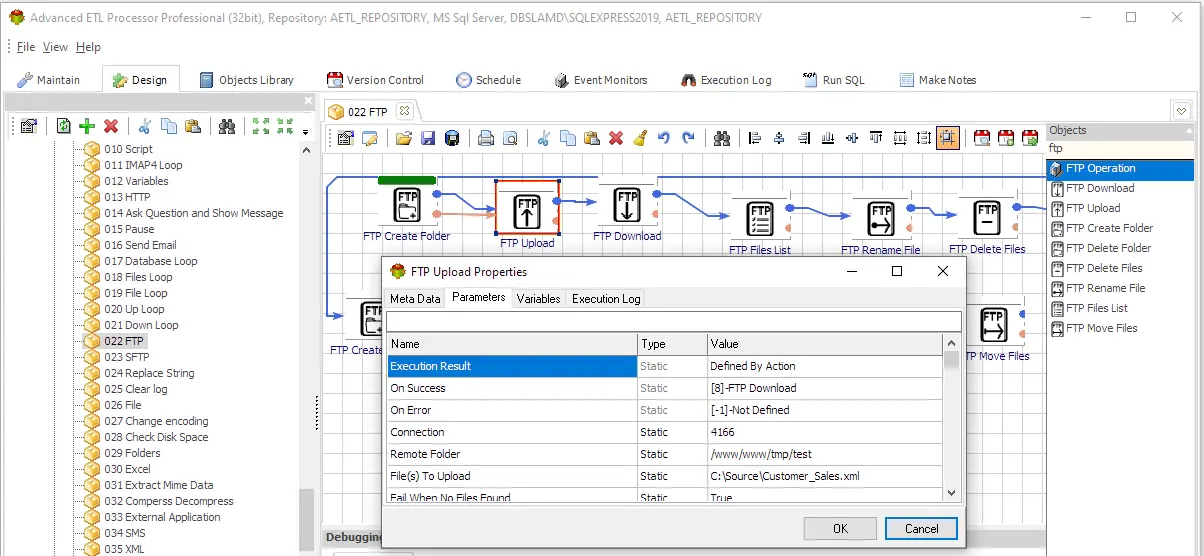
Task: Click the Cancel button
Action: pos(921,528)
